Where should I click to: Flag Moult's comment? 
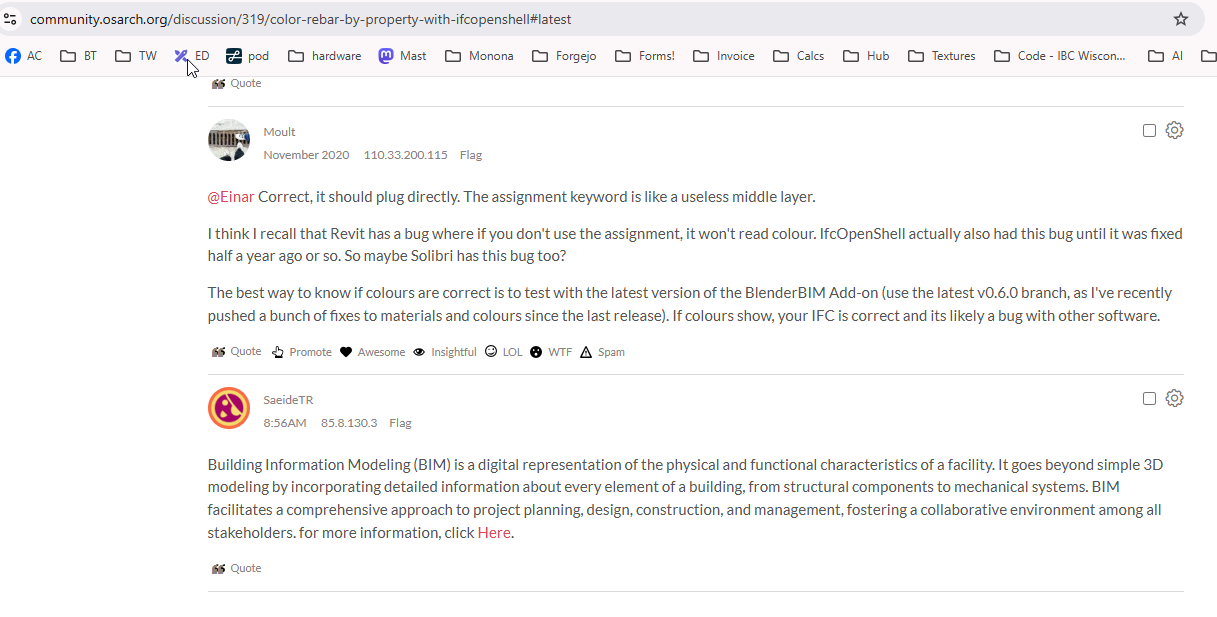pos(471,155)
